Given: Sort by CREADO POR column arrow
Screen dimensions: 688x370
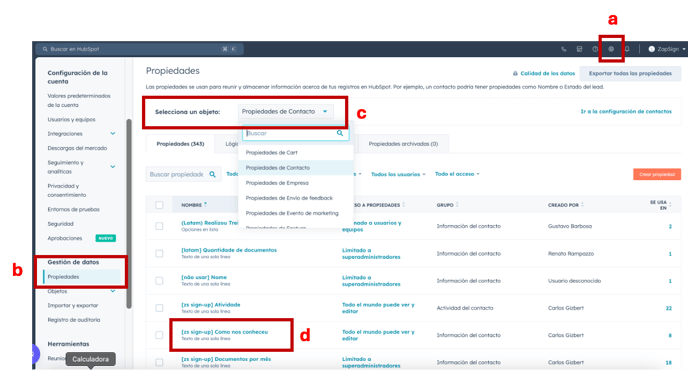Looking at the screenshot, I should coord(582,205).
